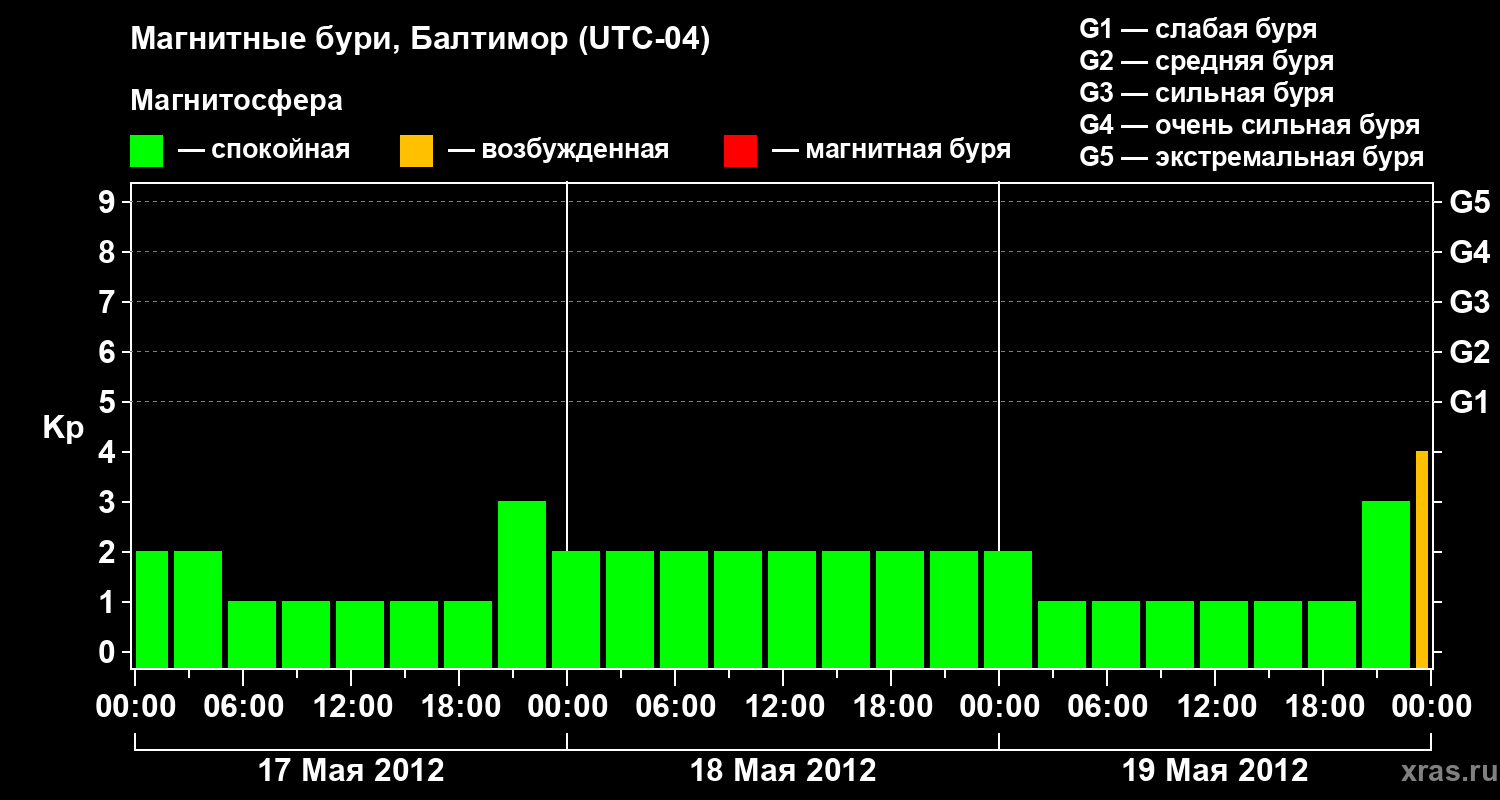Click the '— возбужденная' legend label
The width and height of the screenshot is (1500, 800).
tap(558, 151)
